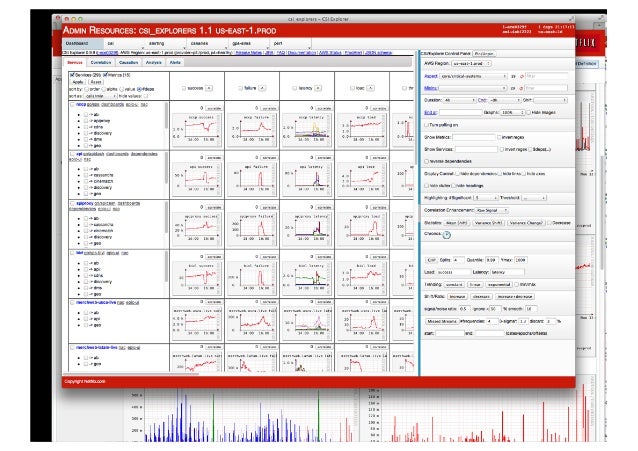This screenshot has height=451, width=638.
Task: Check 'hide values' checkbox
Action: (145, 96)
